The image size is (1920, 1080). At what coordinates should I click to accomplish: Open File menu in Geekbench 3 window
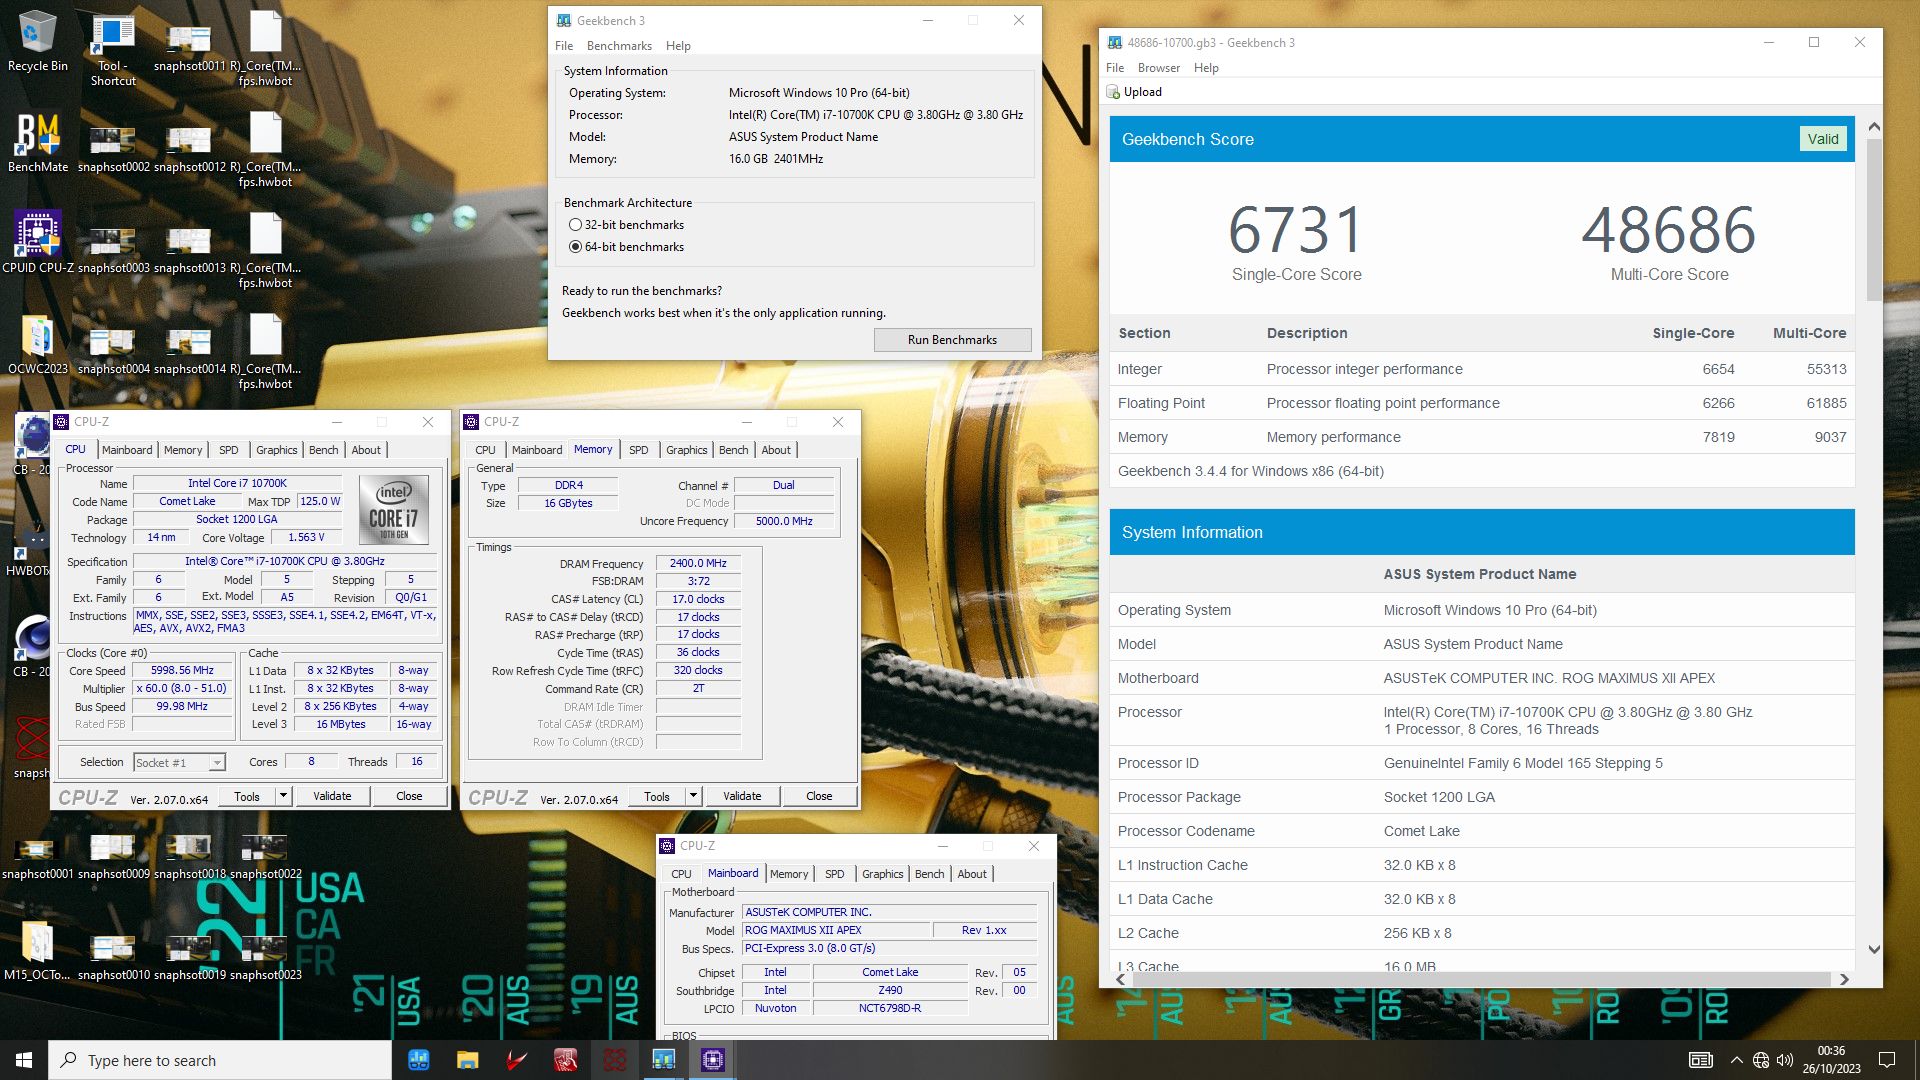pos(564,46)
